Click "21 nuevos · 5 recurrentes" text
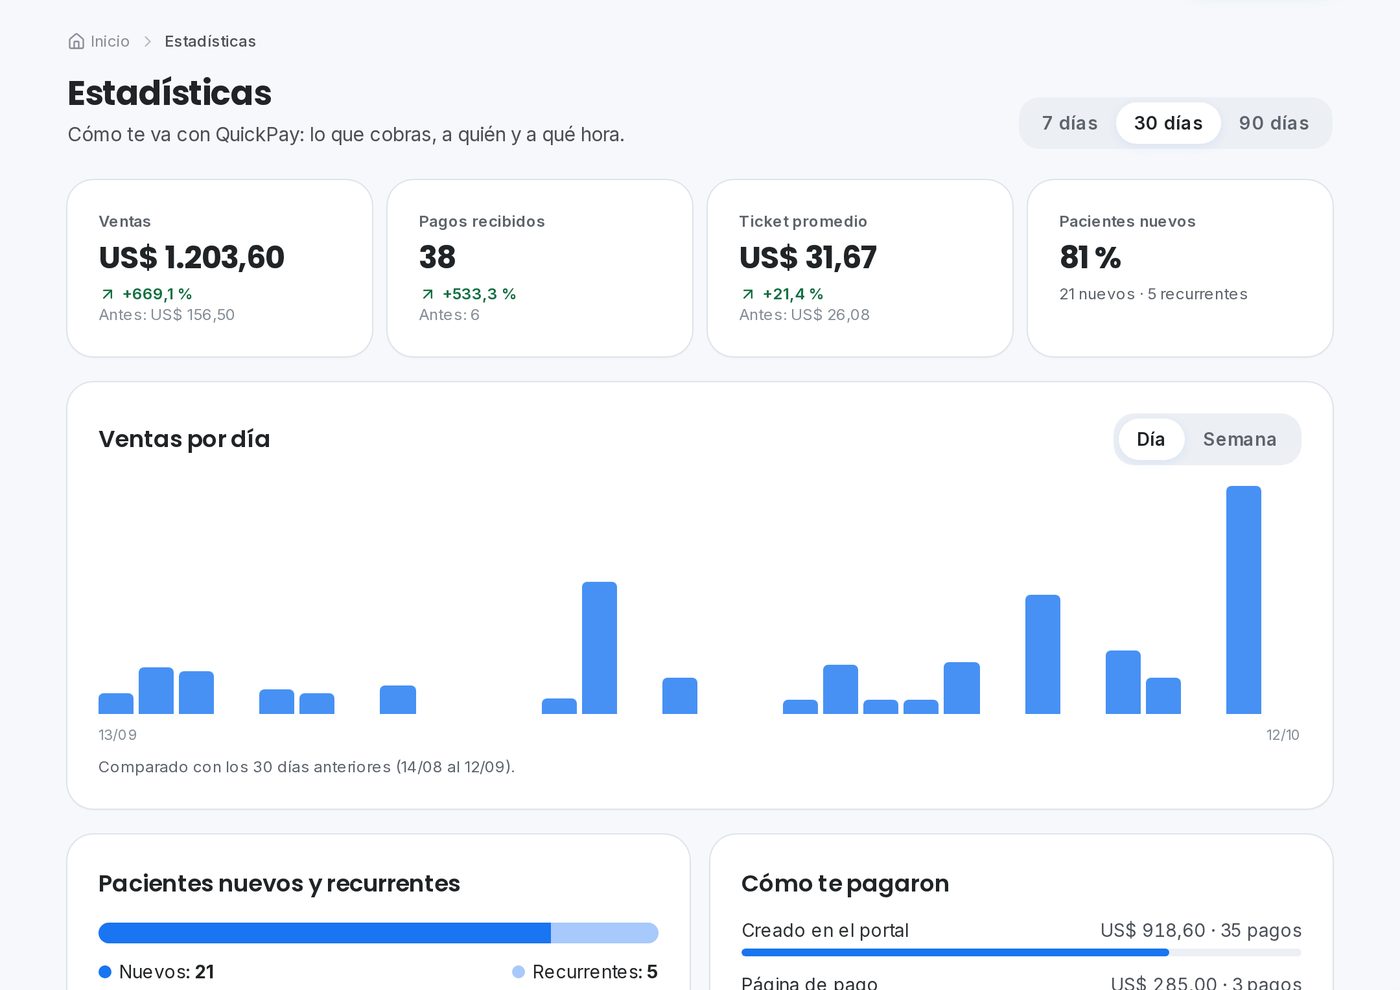The image size is (1400, 990). click(1153, 294)
